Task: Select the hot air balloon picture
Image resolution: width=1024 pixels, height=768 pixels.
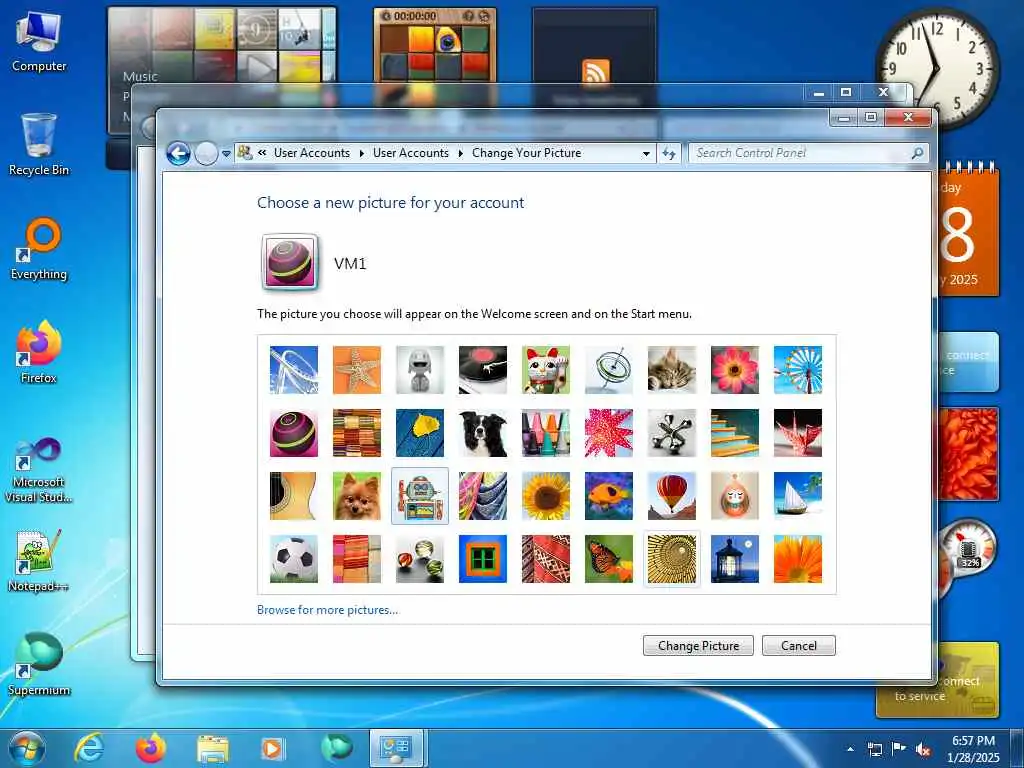Action: pyautogui.click(x=672, y=496)
